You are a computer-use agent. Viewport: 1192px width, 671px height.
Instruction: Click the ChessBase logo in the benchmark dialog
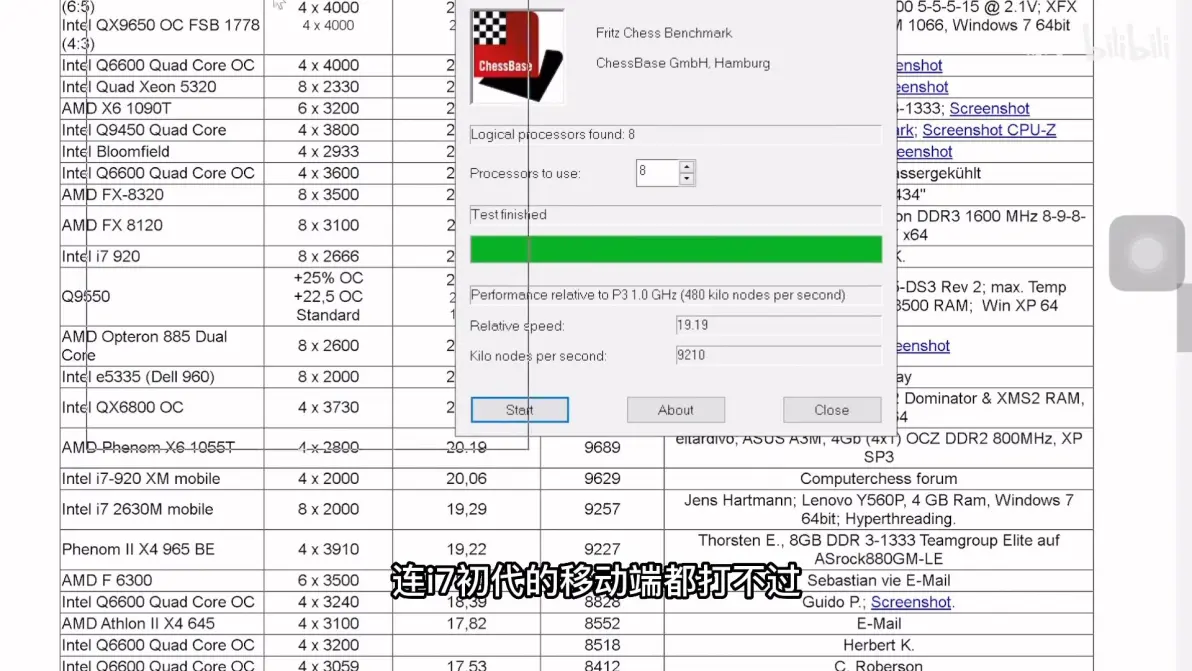pyautogui.click(x=518, y=56)
